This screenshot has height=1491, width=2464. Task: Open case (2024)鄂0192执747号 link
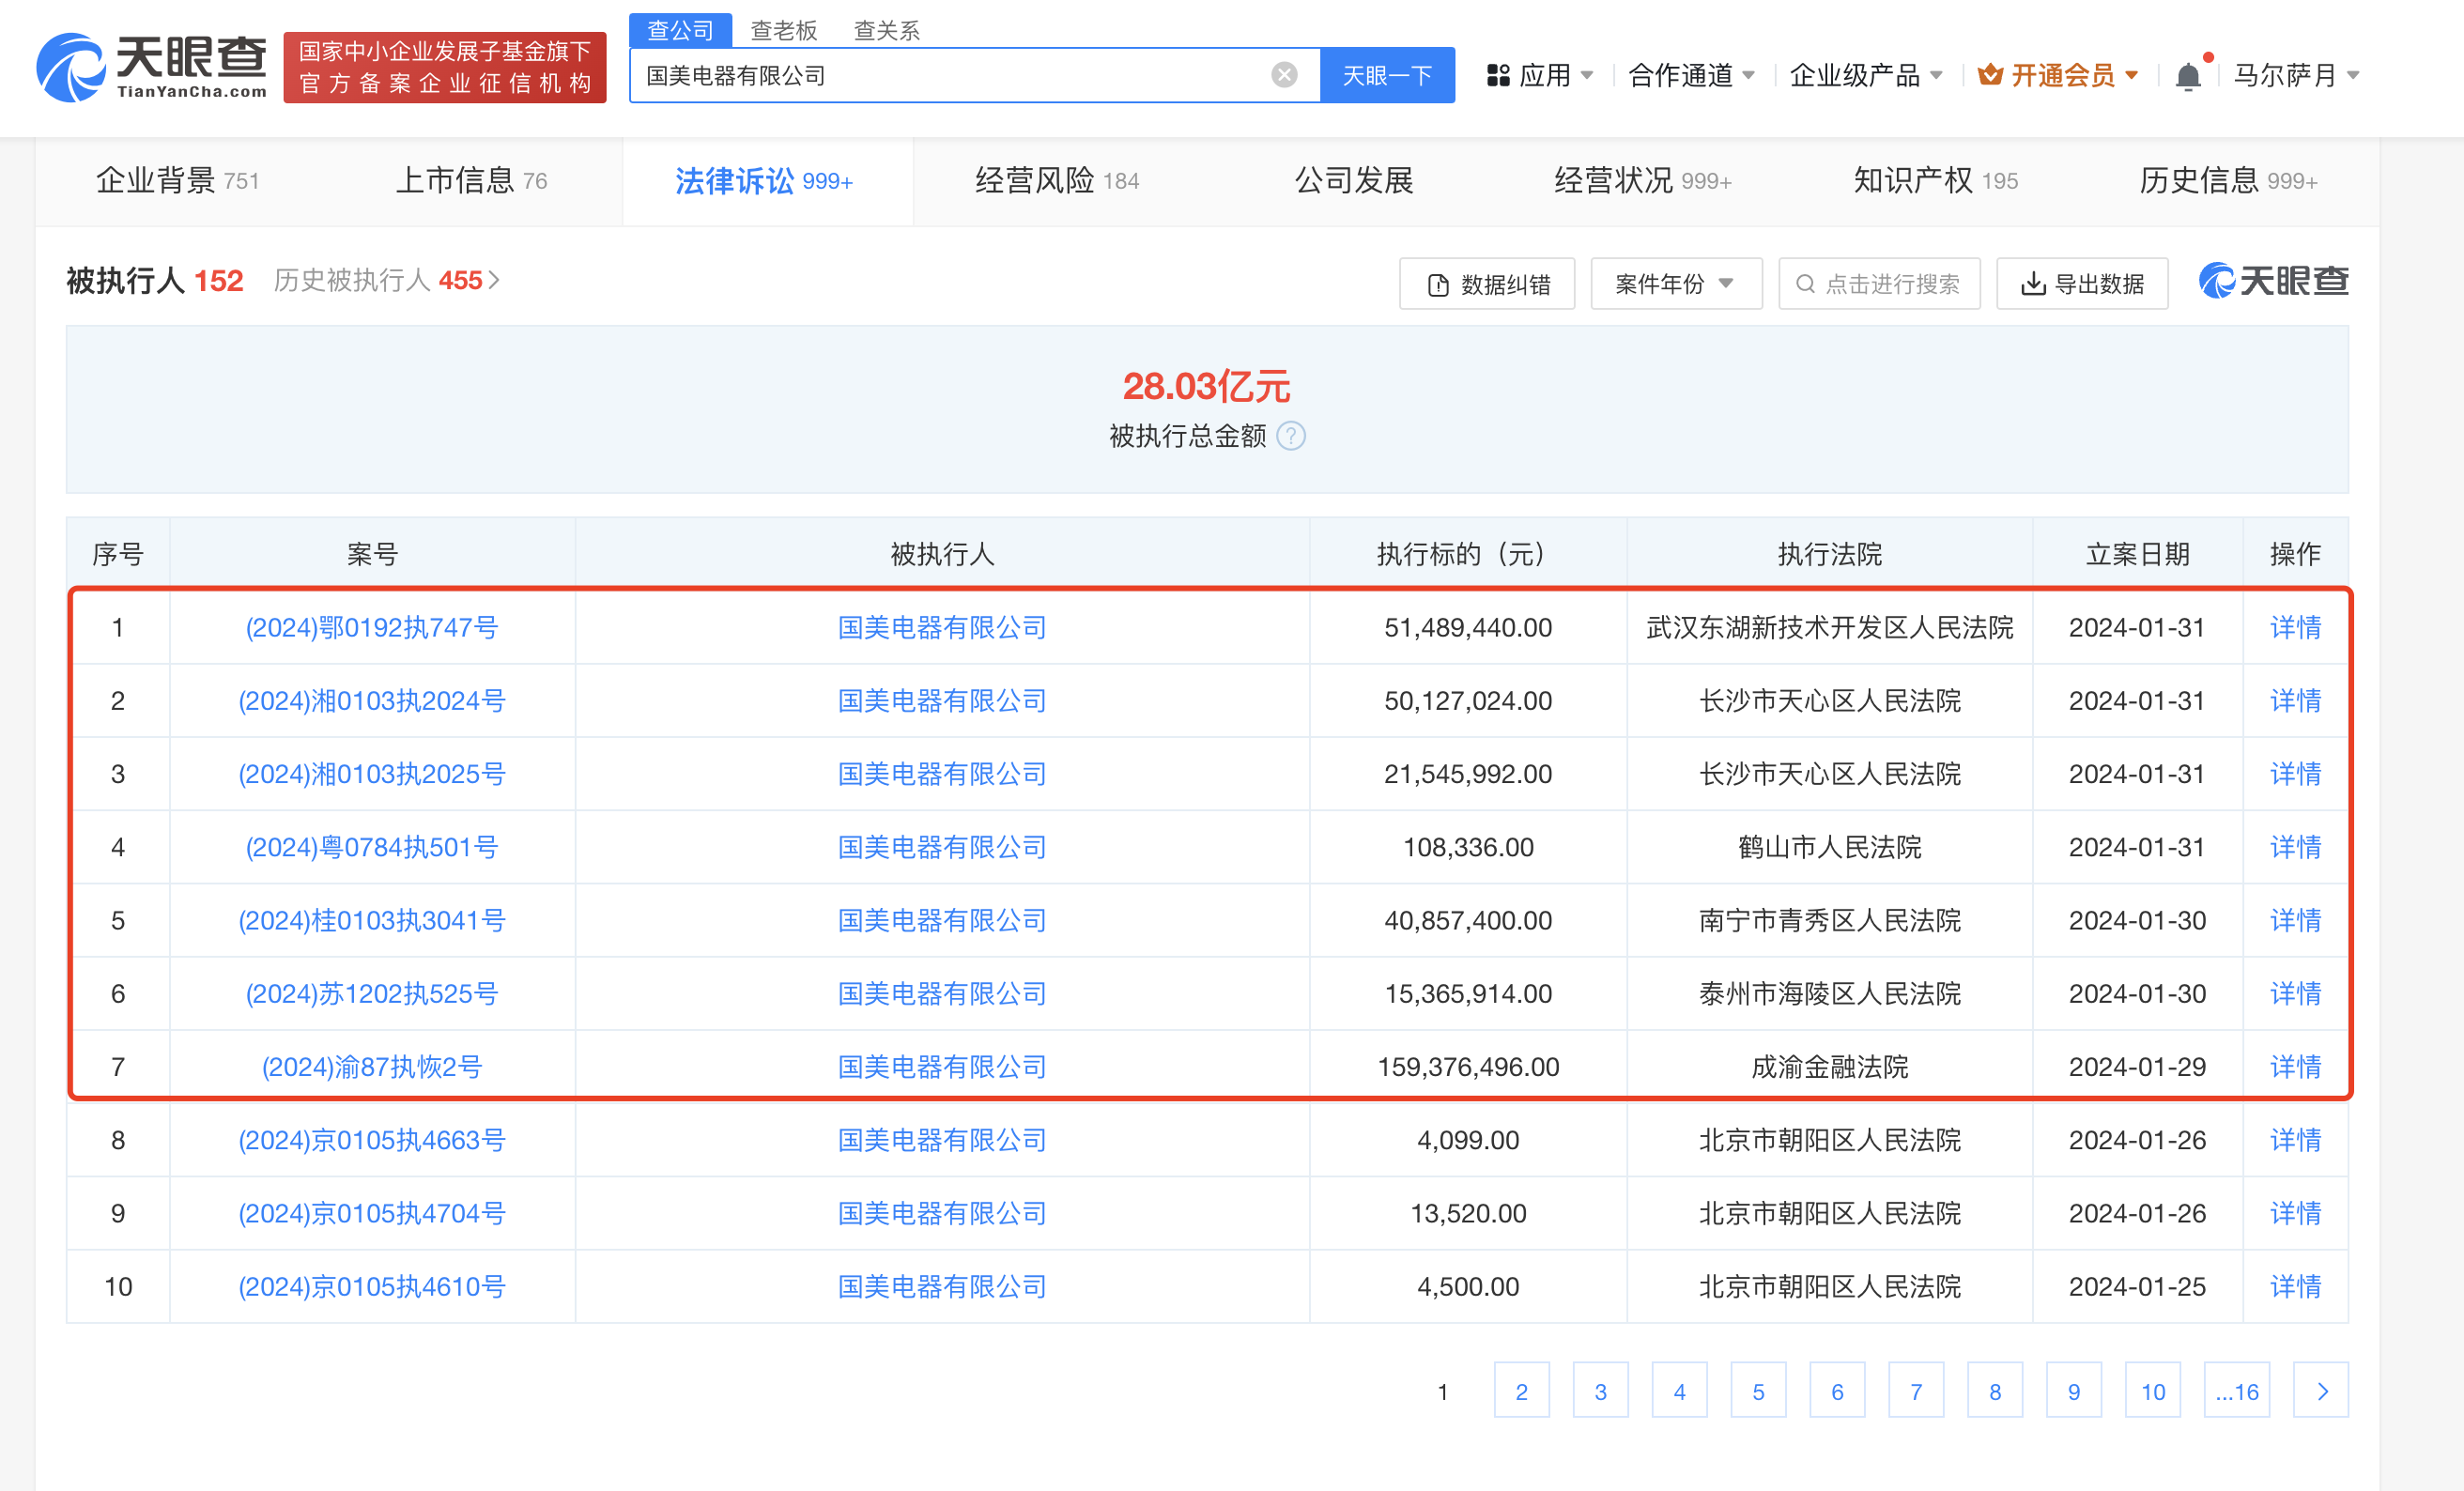[371, 627]
